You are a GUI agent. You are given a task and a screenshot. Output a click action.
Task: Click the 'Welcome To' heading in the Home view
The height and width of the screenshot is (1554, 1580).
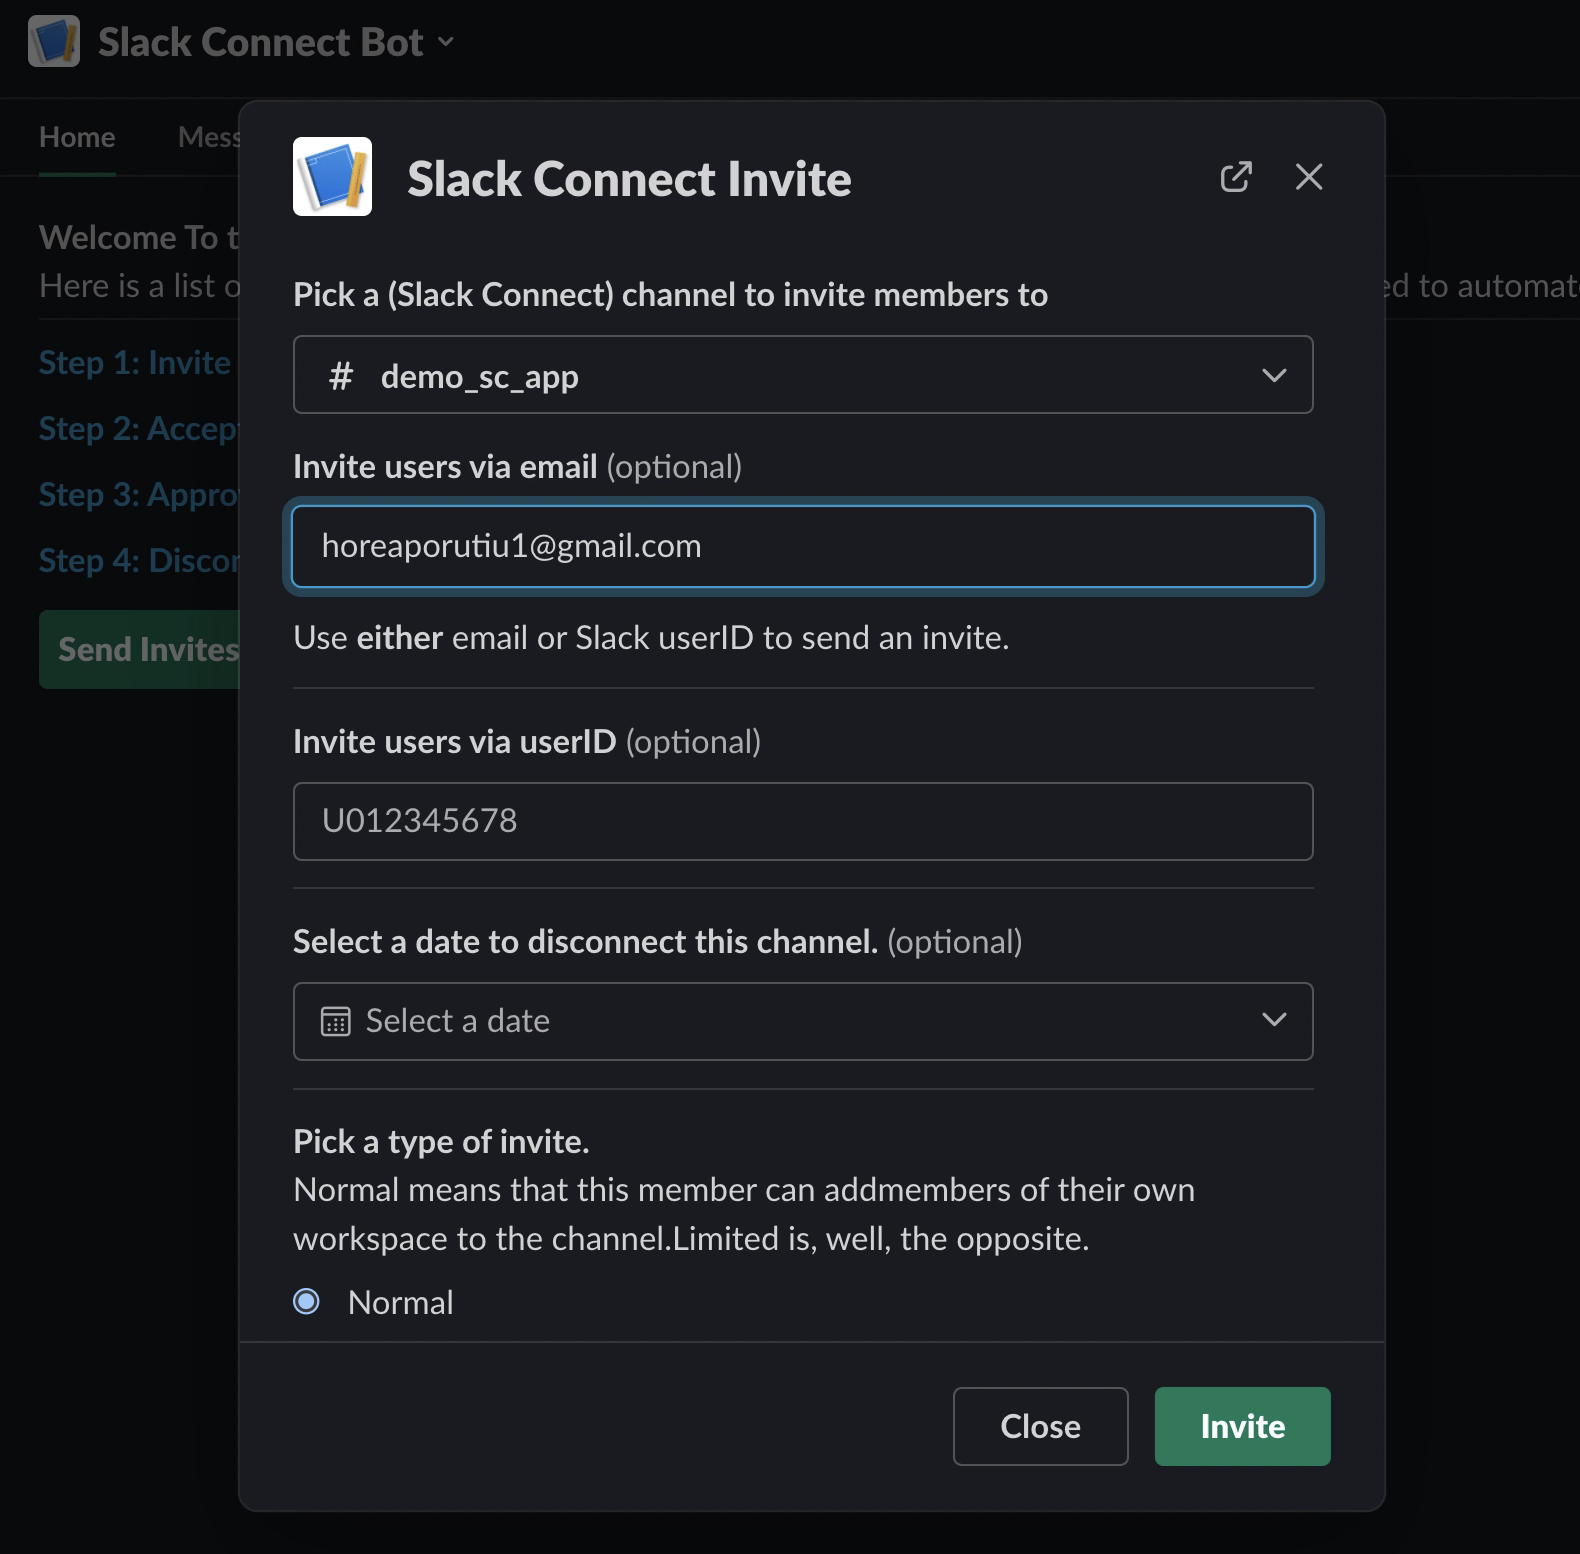click(139, 237)
